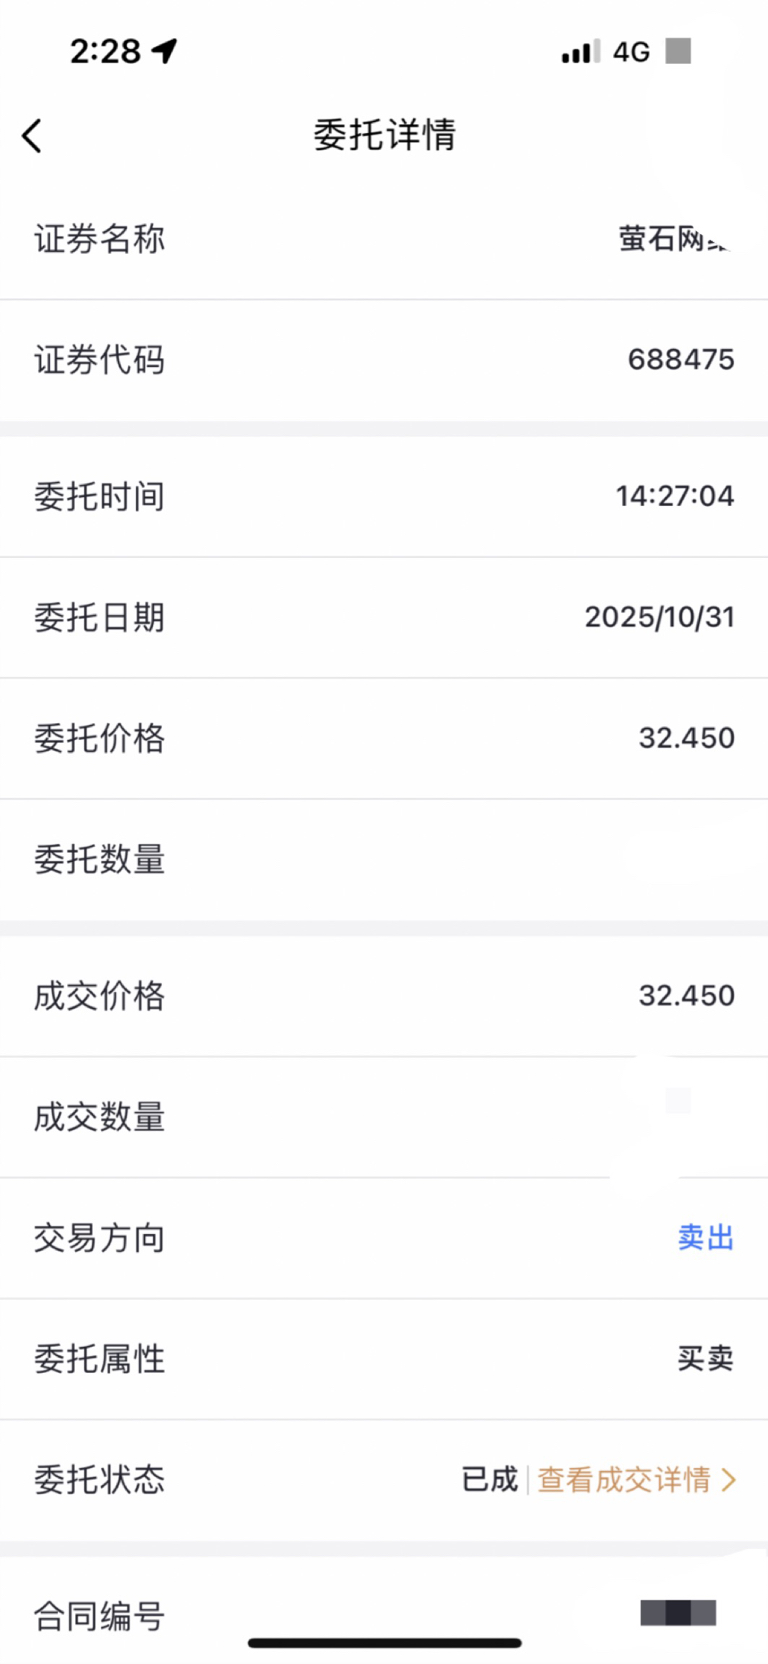Click the cellular signal bars icon
The height and width of the screenshot is (1664, 768).
[x=580, y=51]
